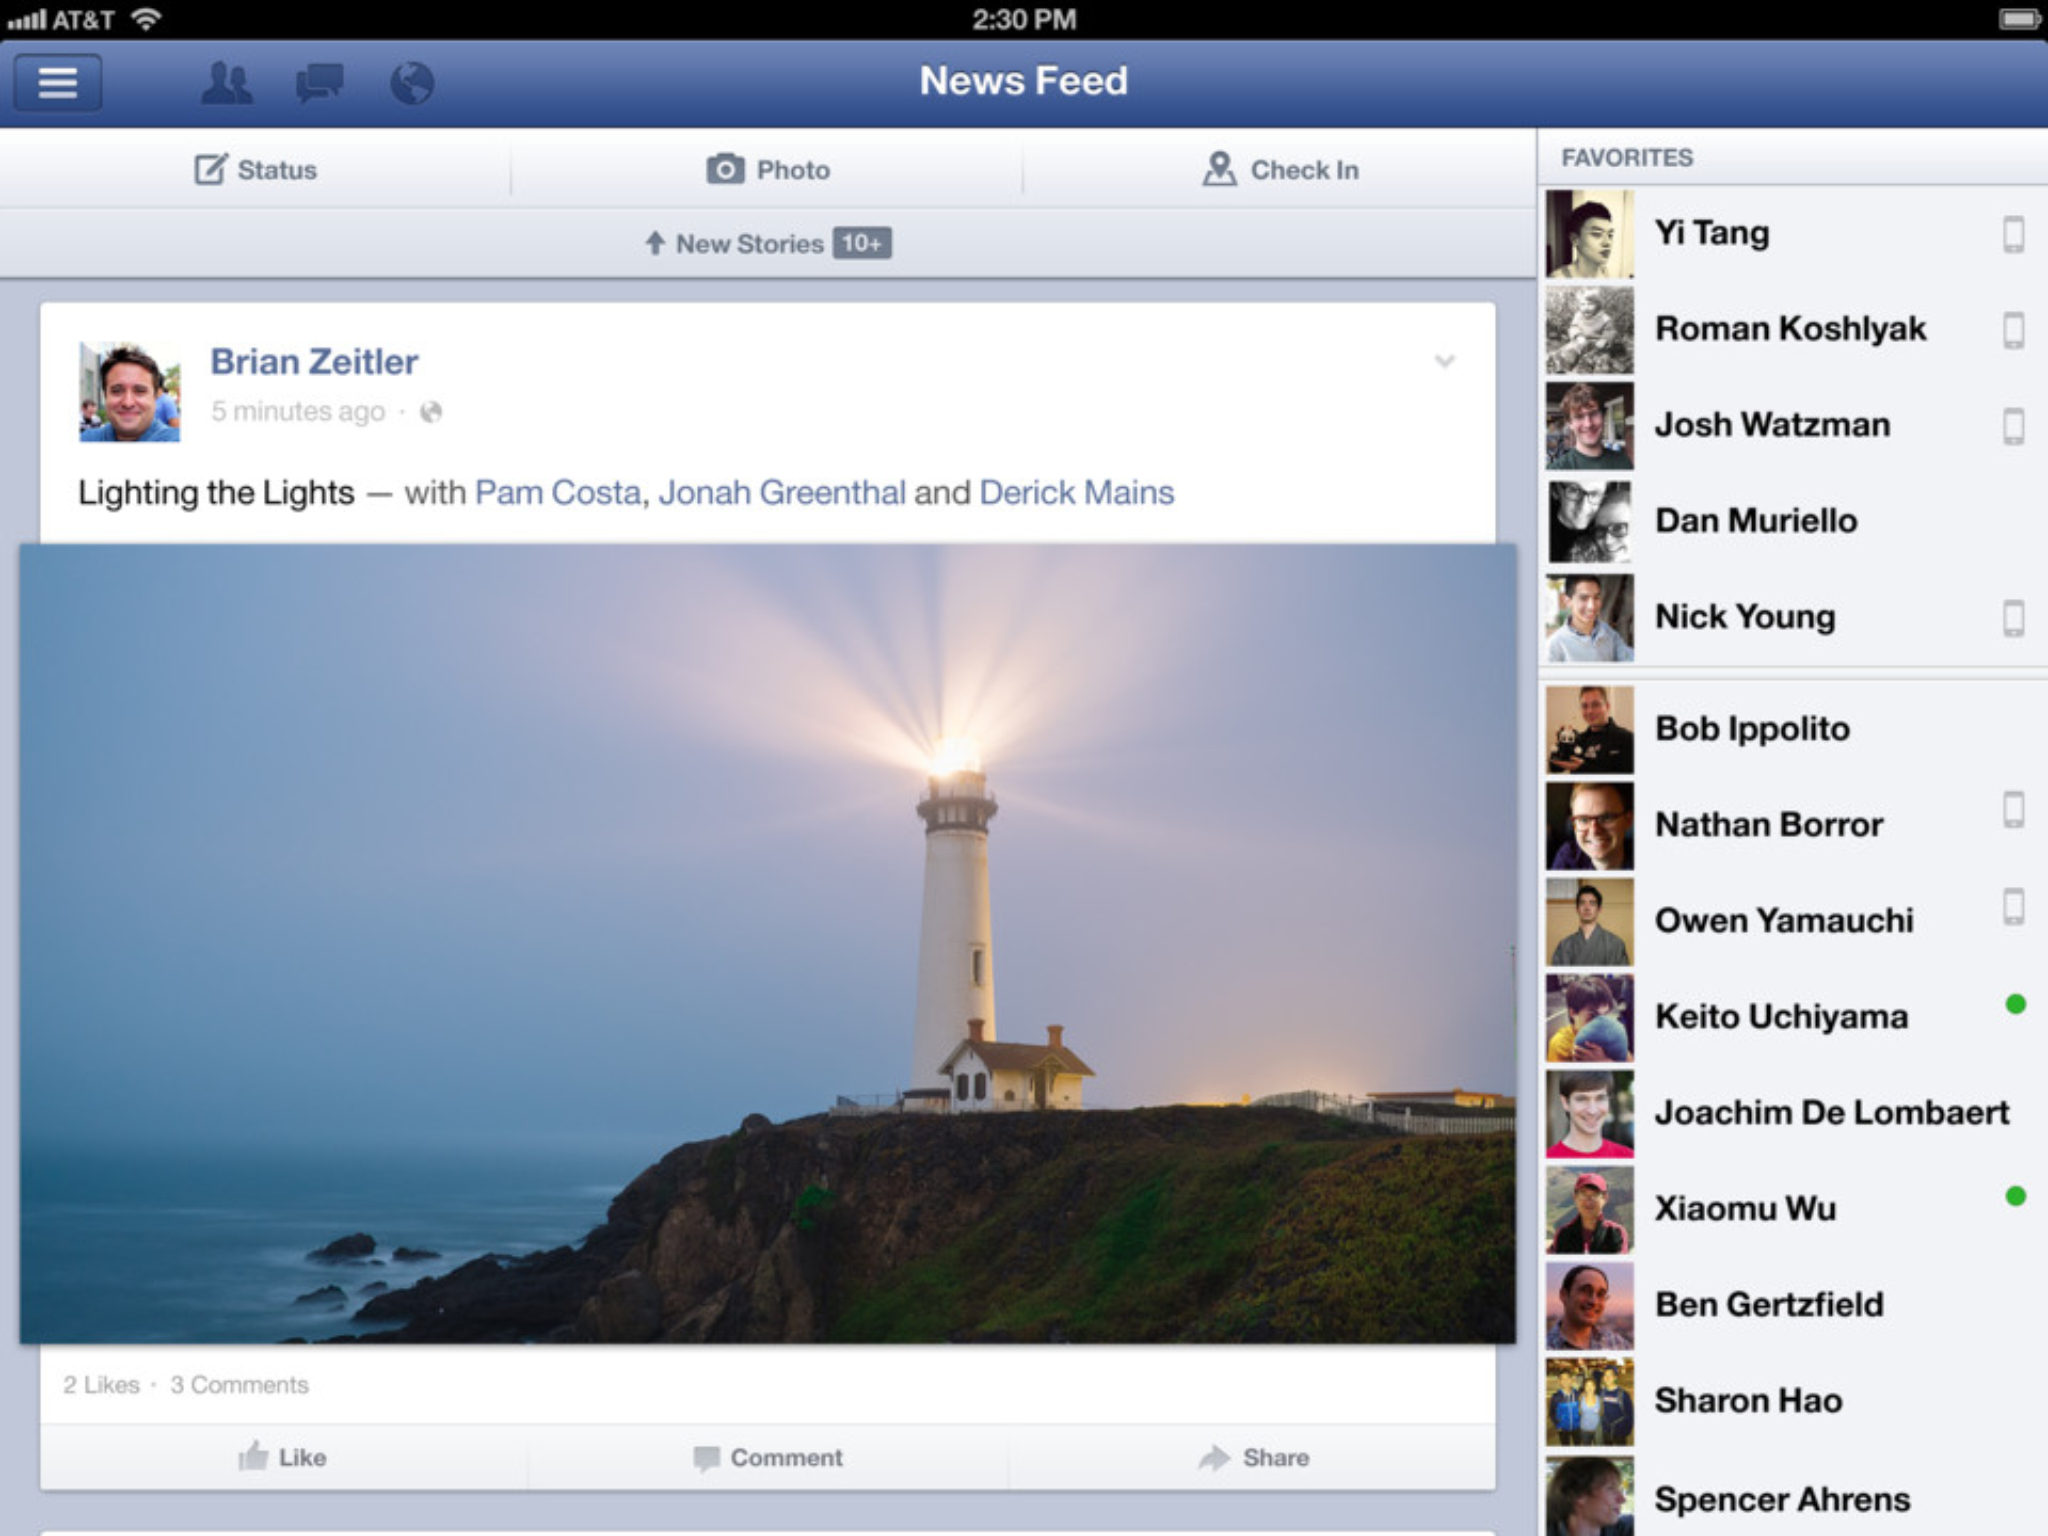2048x1536 pixels.
Task: Like Brian Zeitler's post
Action: 283,1457
